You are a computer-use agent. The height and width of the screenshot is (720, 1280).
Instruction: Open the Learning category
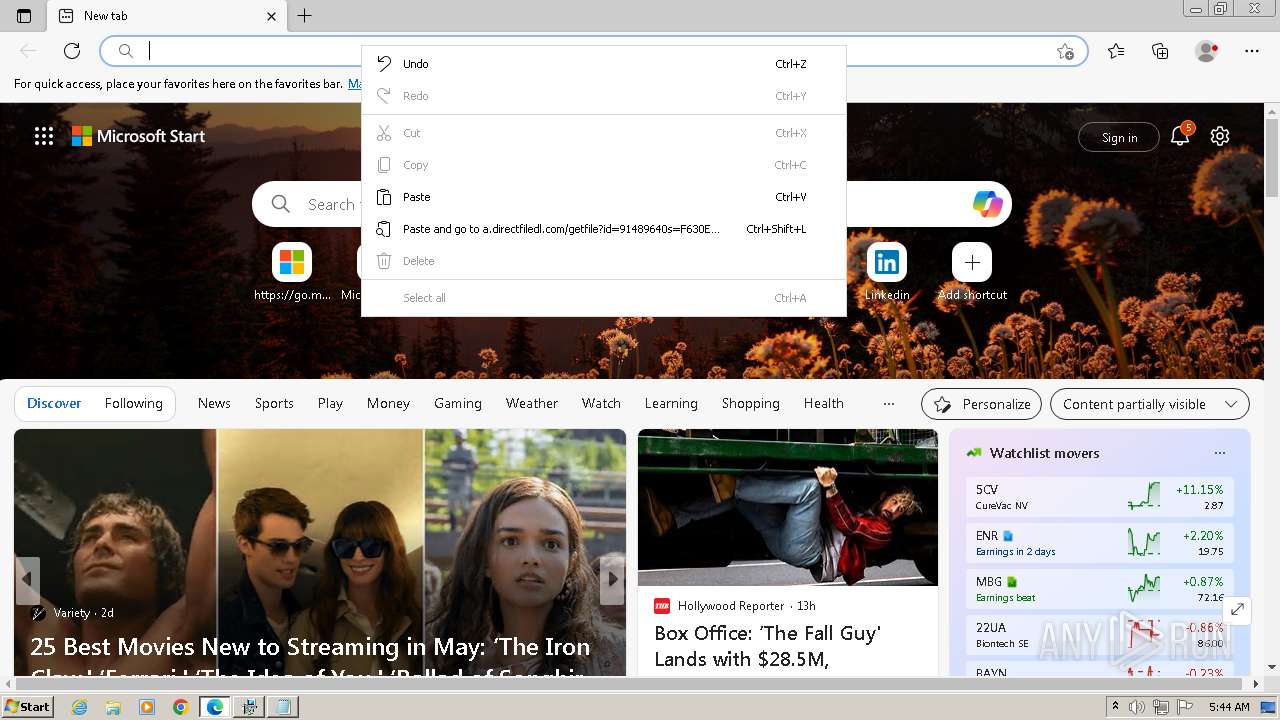(671, 403)
